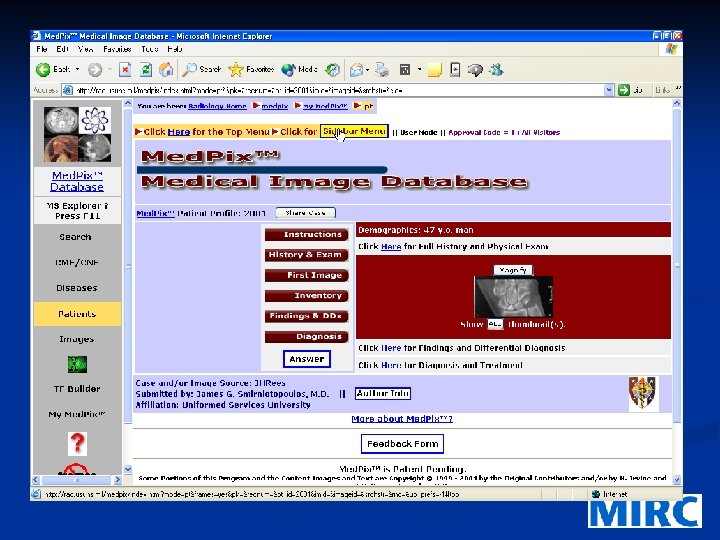Click the wrist X-ray thumbnail image
720x540 pixels.
(513, 297)
